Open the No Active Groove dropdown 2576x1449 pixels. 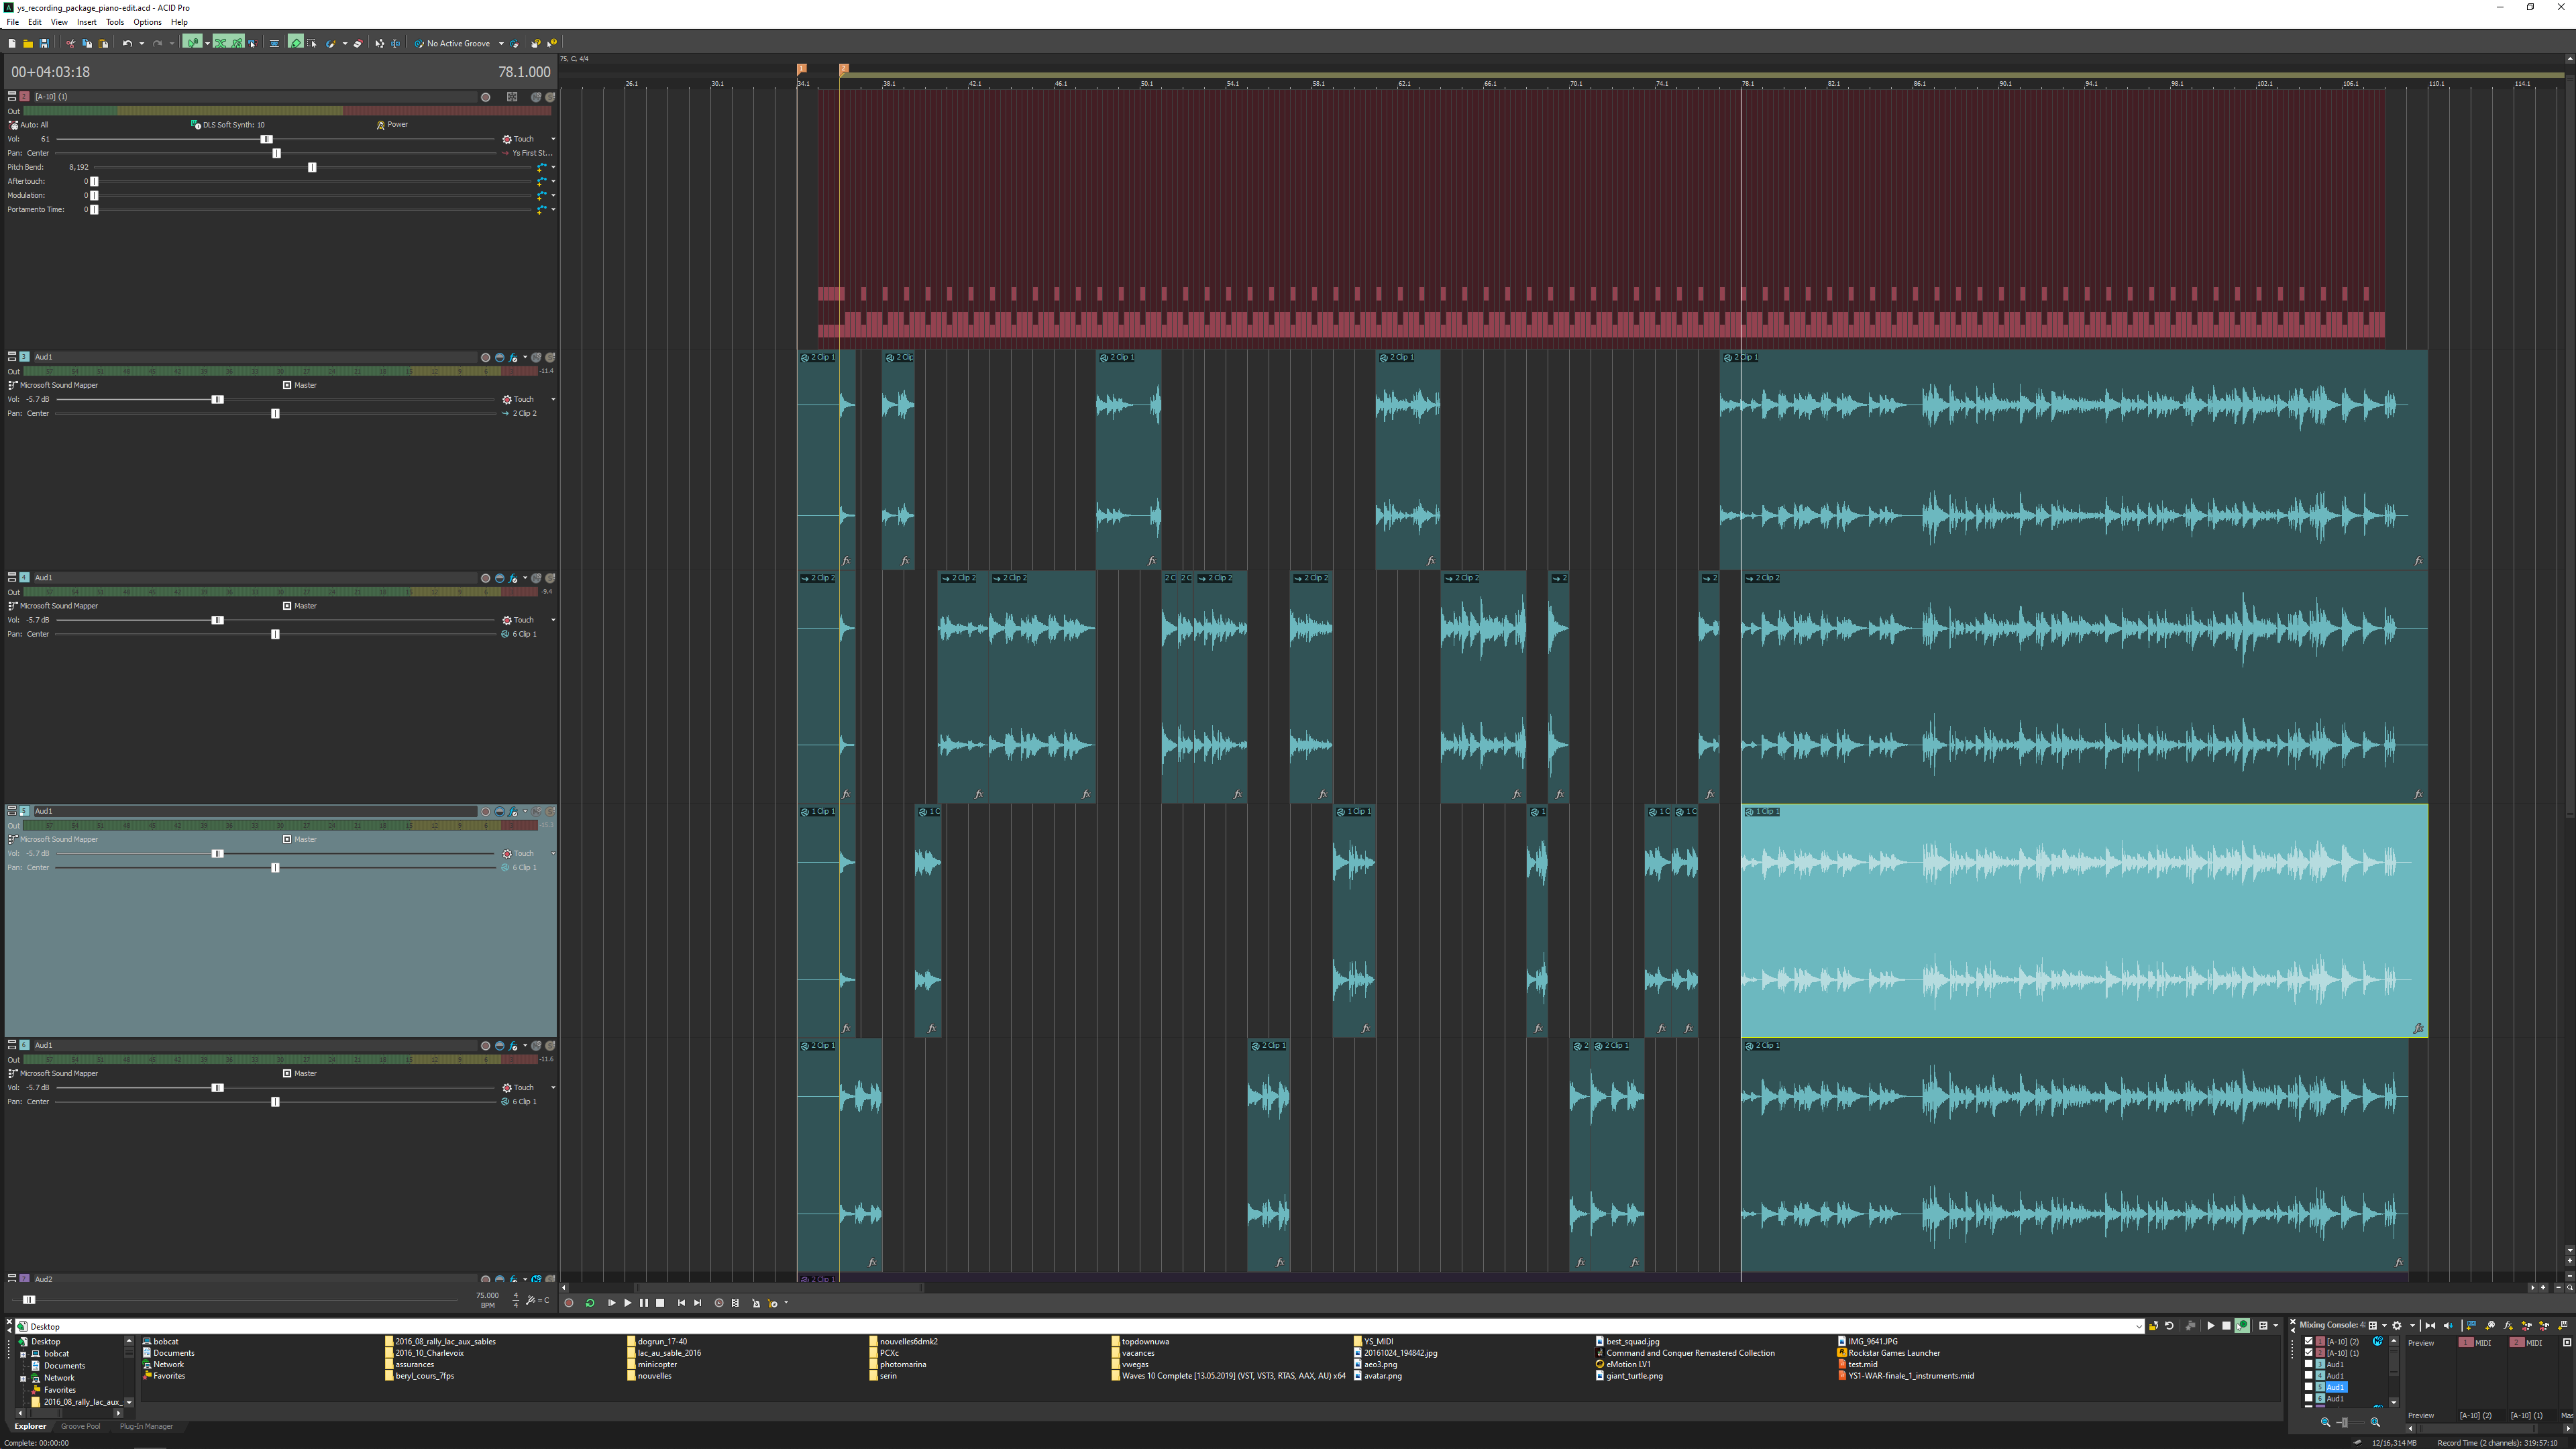(501, 43)
